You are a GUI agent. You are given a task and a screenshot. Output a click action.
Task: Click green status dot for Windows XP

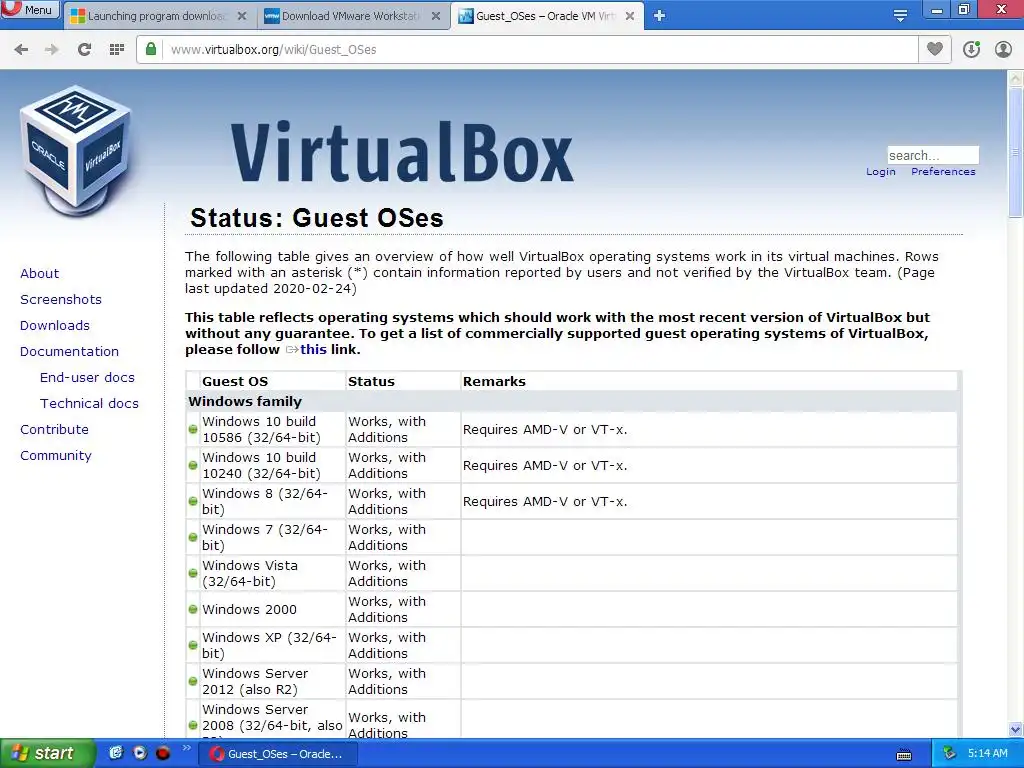(x=193, y=645)
